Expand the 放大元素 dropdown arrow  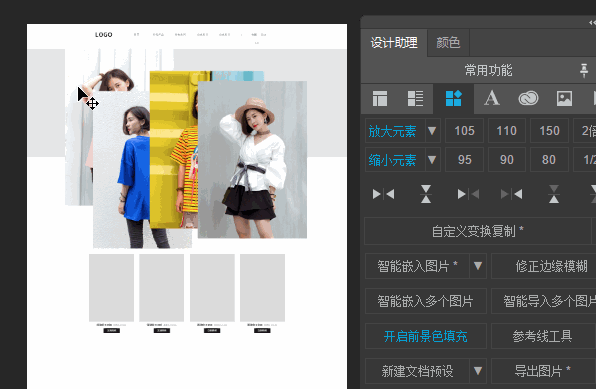[432, 131]
